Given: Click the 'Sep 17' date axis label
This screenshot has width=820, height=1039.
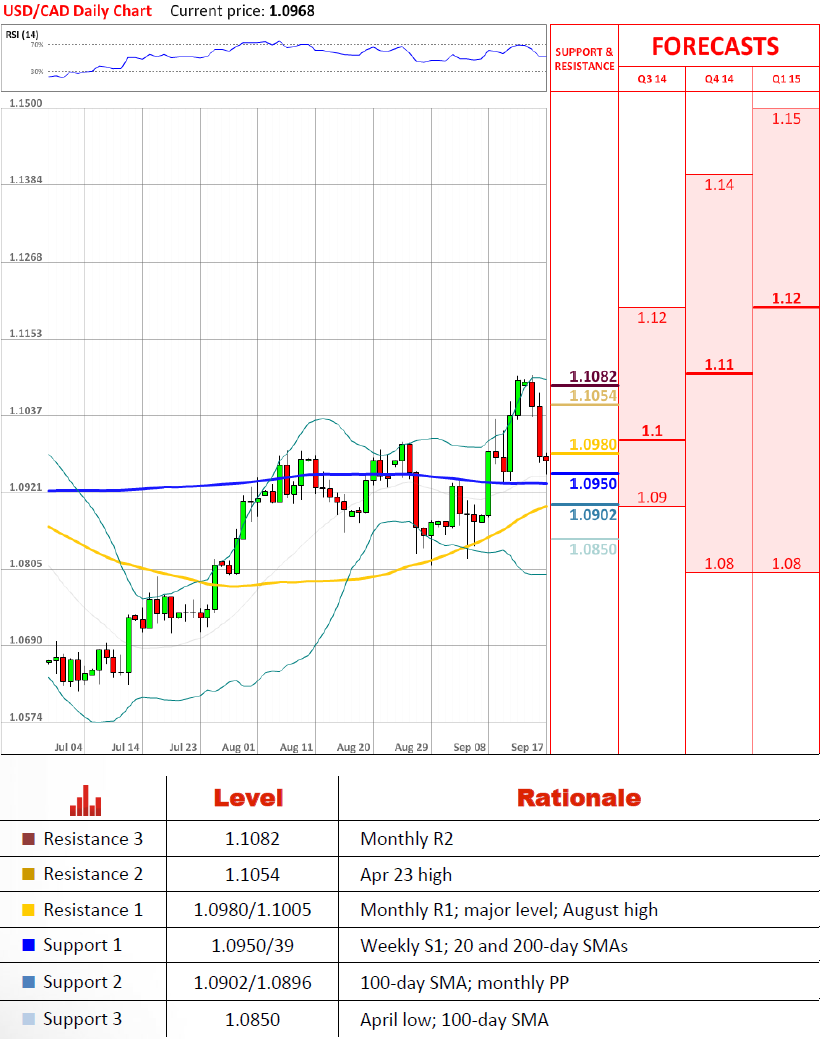Looking at the screenshot, I should (x=527, y=747).
